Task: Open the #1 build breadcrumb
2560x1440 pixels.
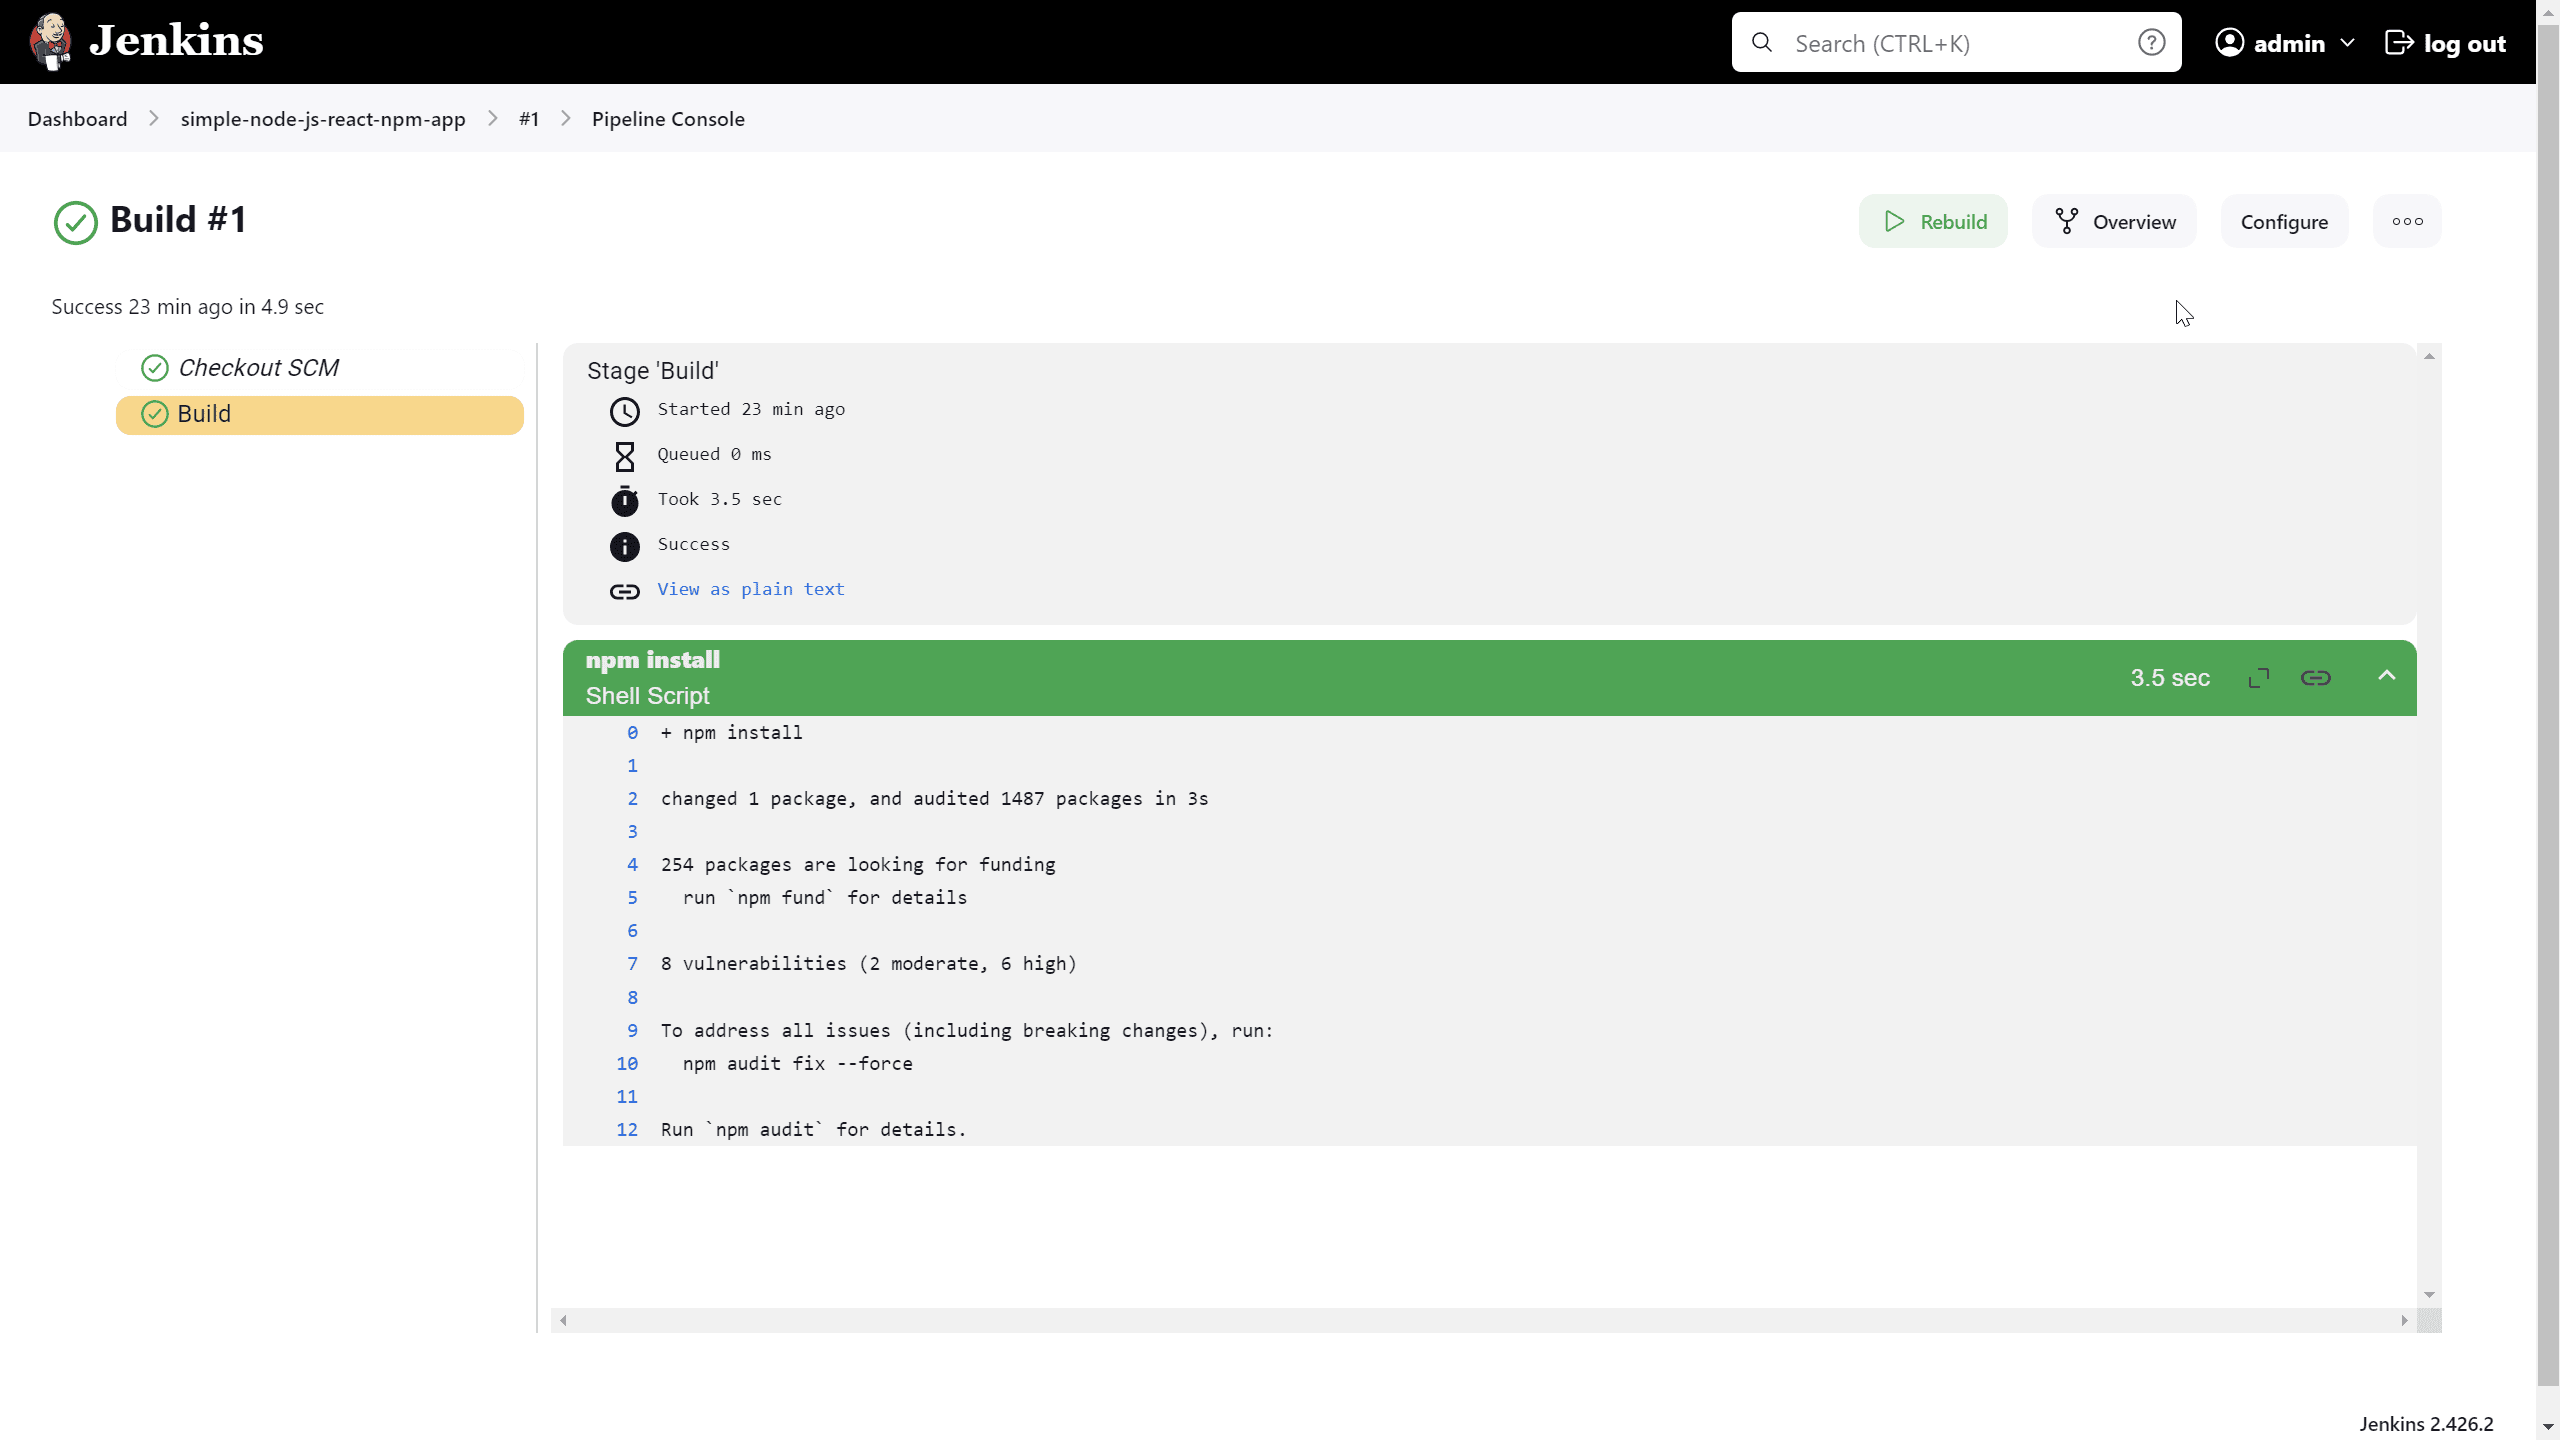Action: 528,119
